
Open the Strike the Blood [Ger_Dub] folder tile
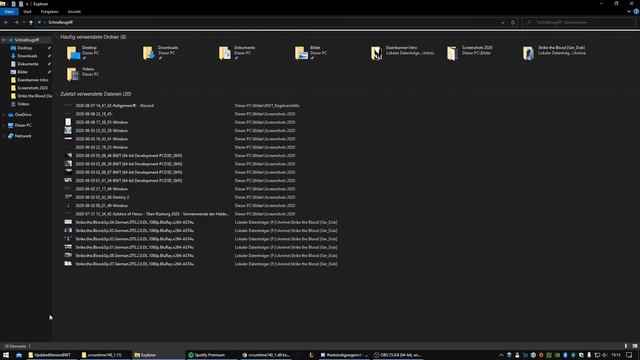[555, 53]
